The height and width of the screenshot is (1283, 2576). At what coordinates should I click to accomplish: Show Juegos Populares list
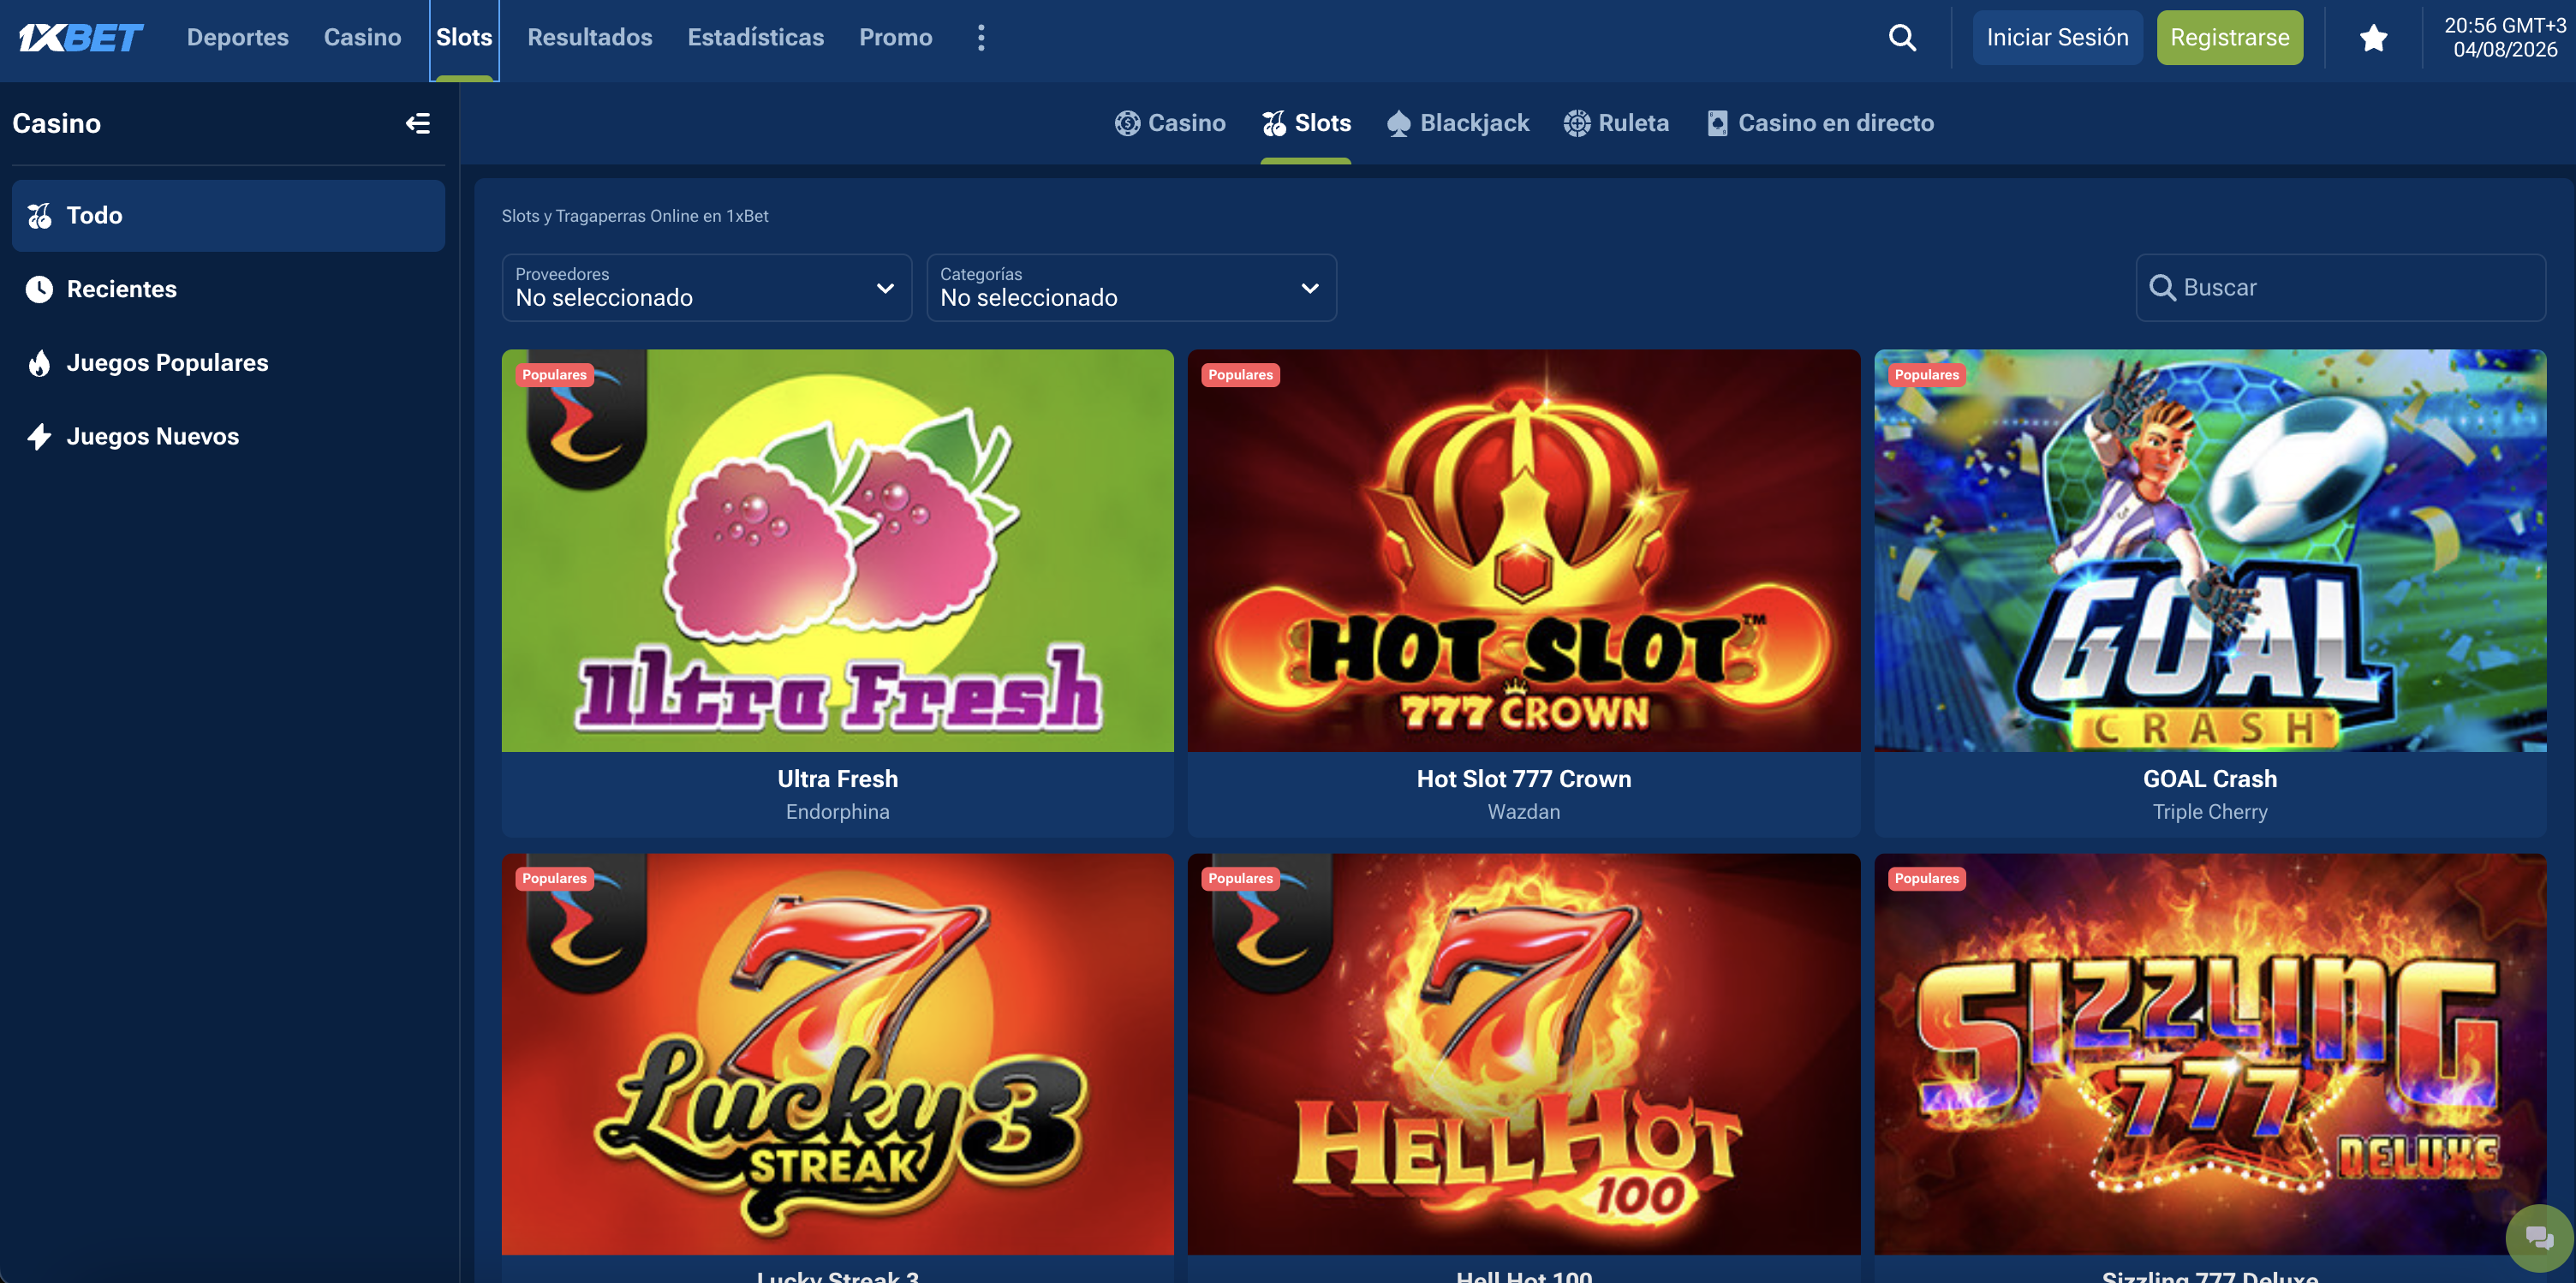point(228,363)
